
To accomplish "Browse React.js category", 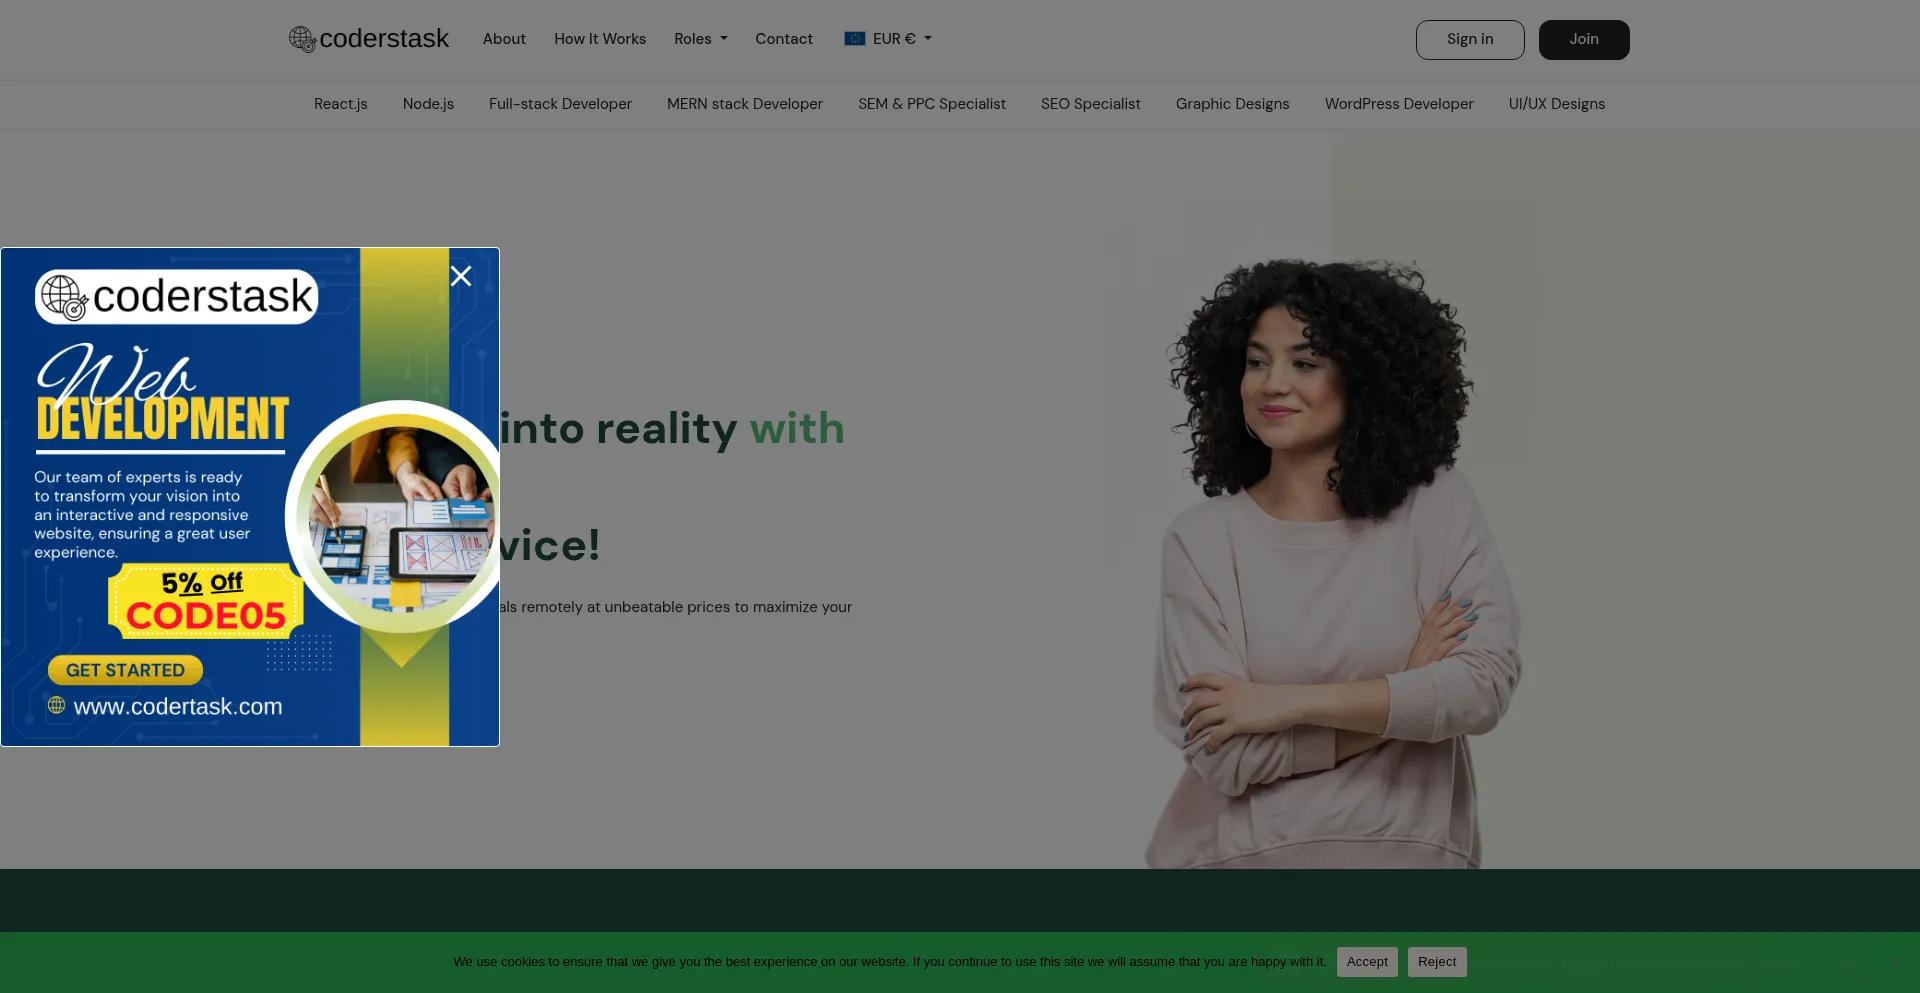I will tap(340, 104).
